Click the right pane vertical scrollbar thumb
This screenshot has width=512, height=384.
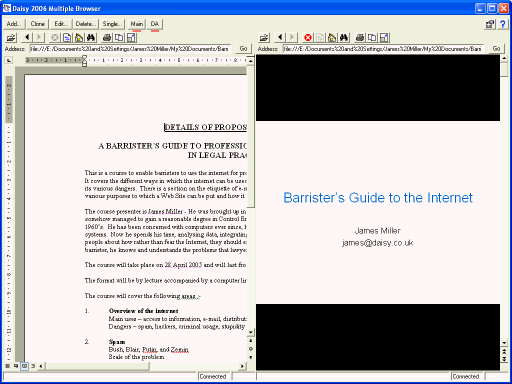(504, 70)
